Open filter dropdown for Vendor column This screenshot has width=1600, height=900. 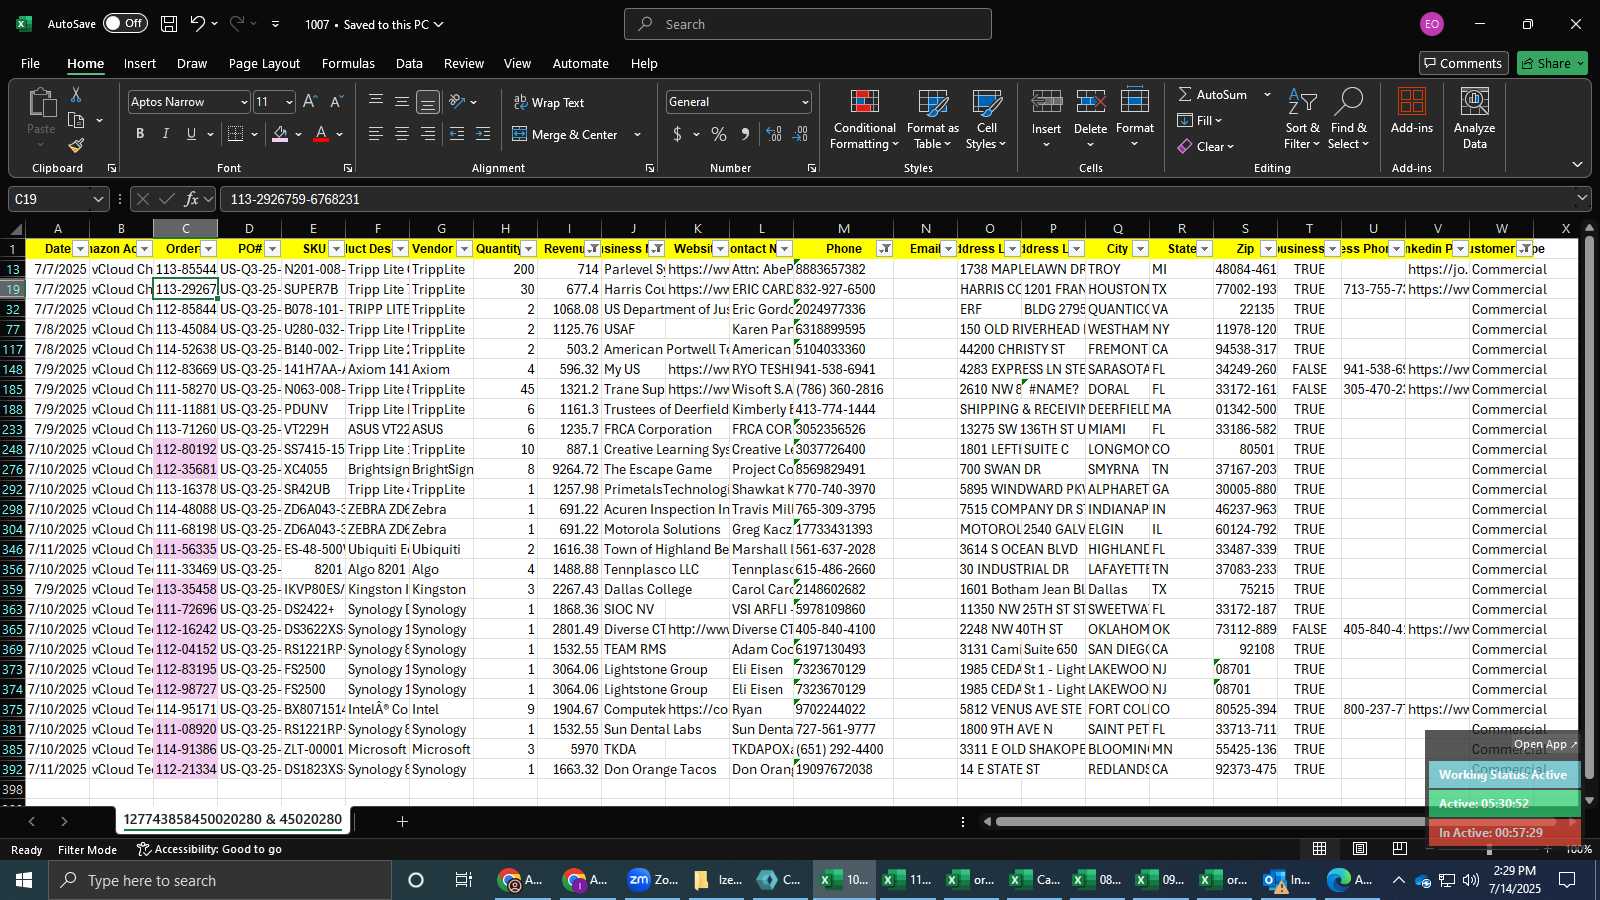pyautogui.click(x=465, y=249)
